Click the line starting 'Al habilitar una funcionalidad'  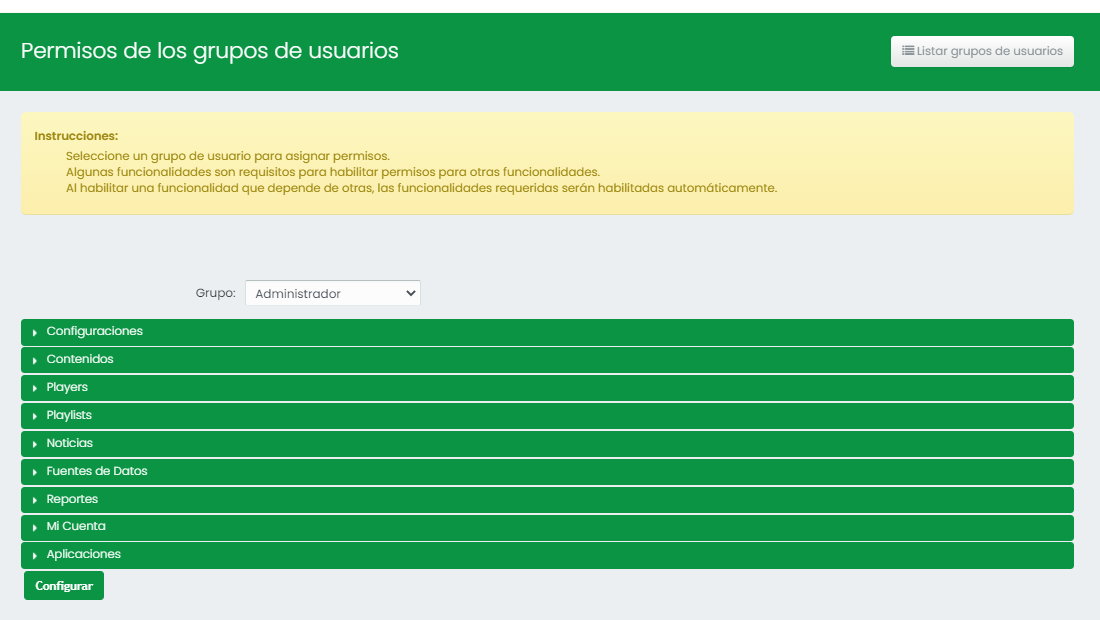point(422,188)
